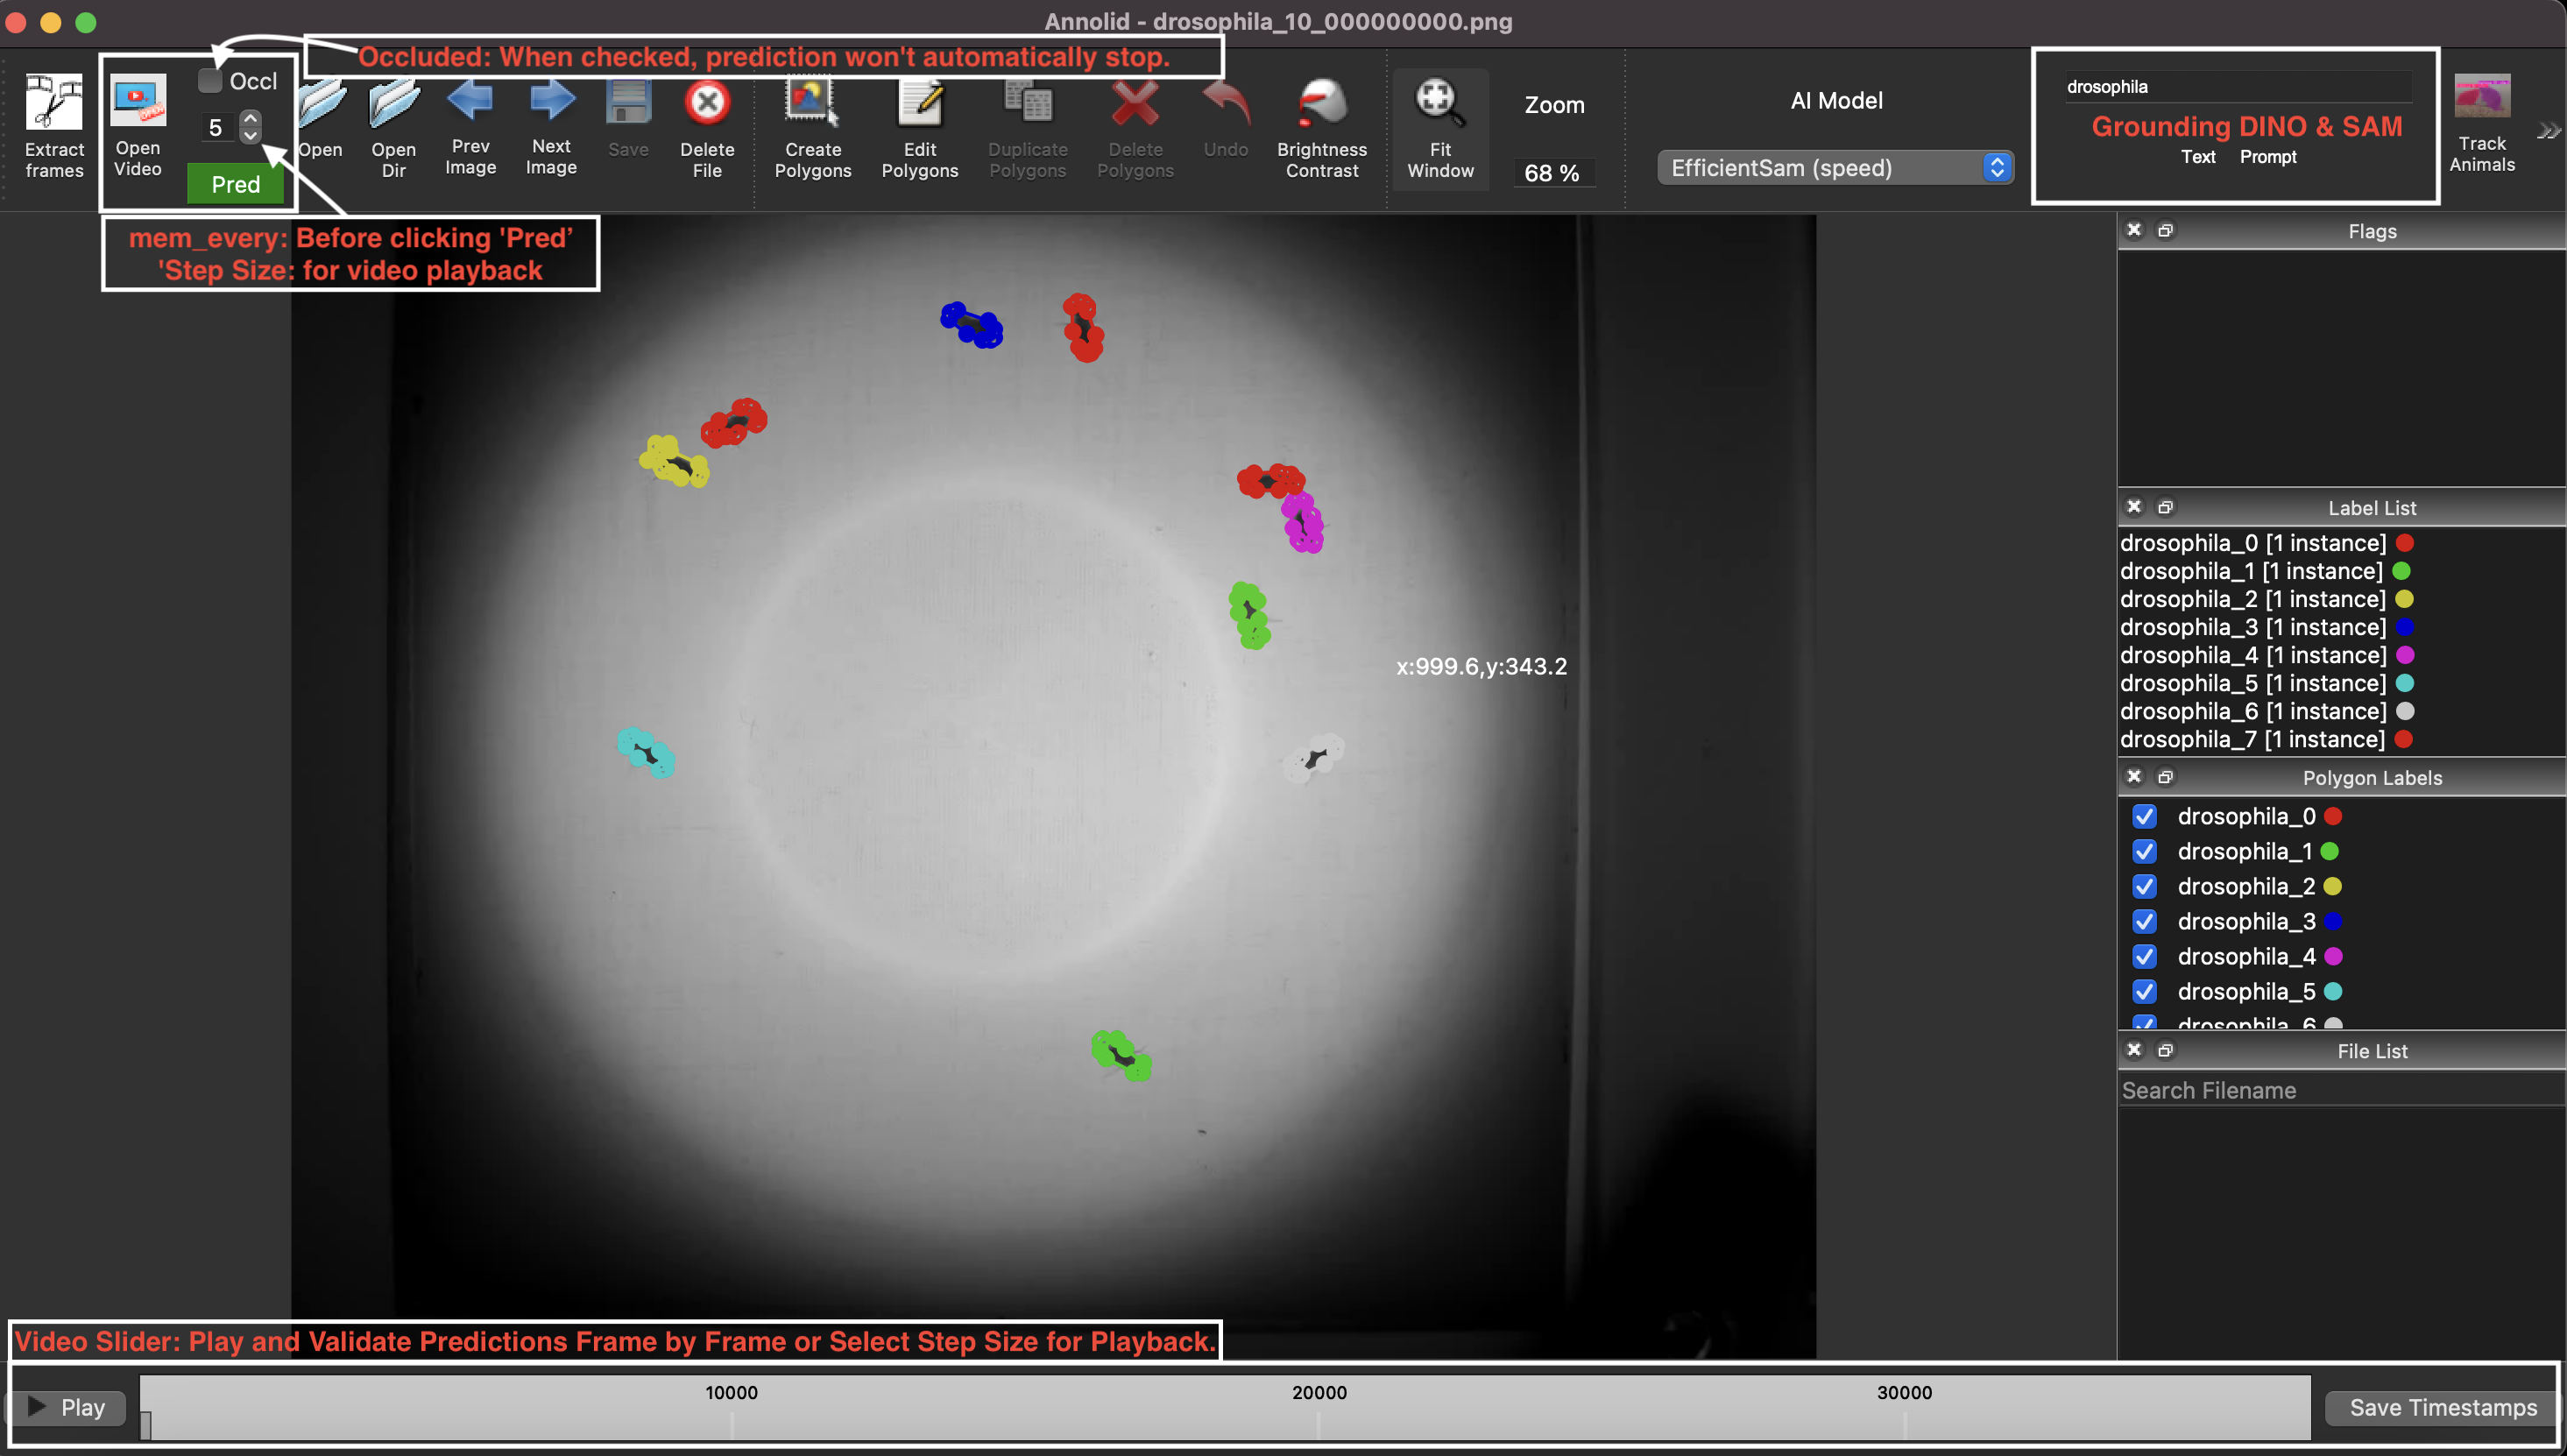Switch to Edit Polygons mode
The width and height of the screenshot is (2567, 1456).
pos(919,103)
